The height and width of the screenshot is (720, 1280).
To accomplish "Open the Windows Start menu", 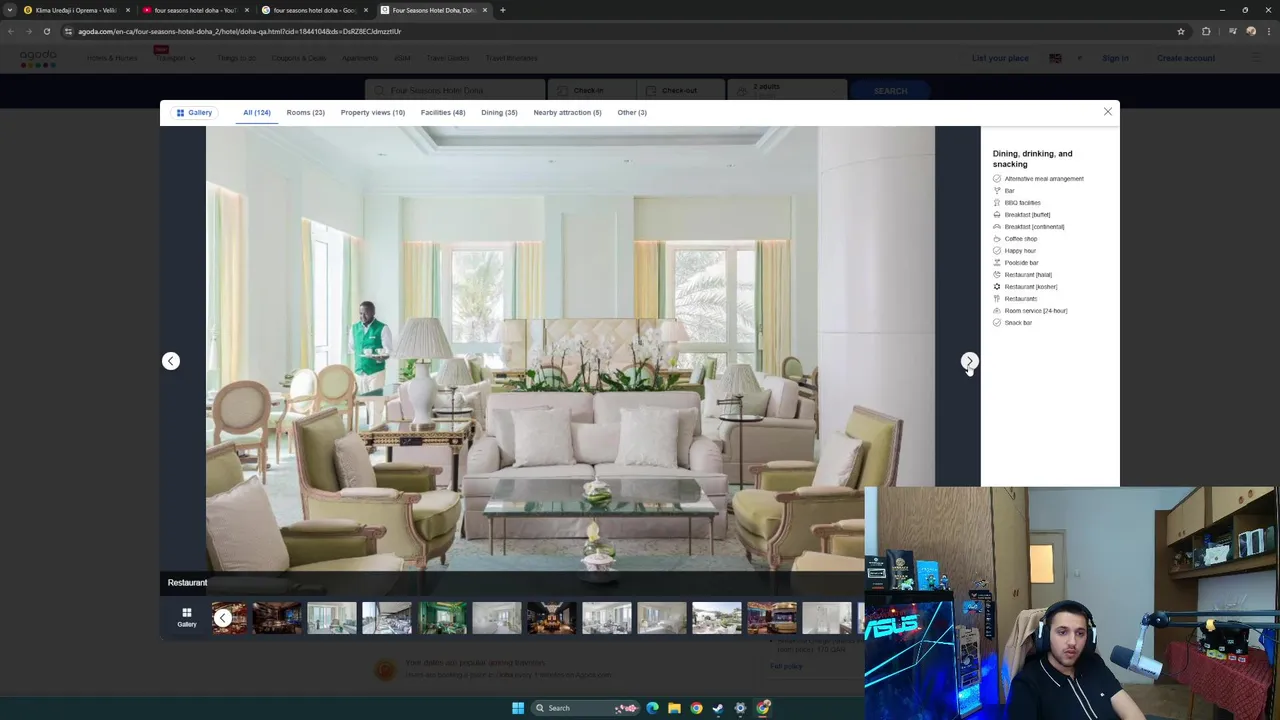I will pos(518,708).
